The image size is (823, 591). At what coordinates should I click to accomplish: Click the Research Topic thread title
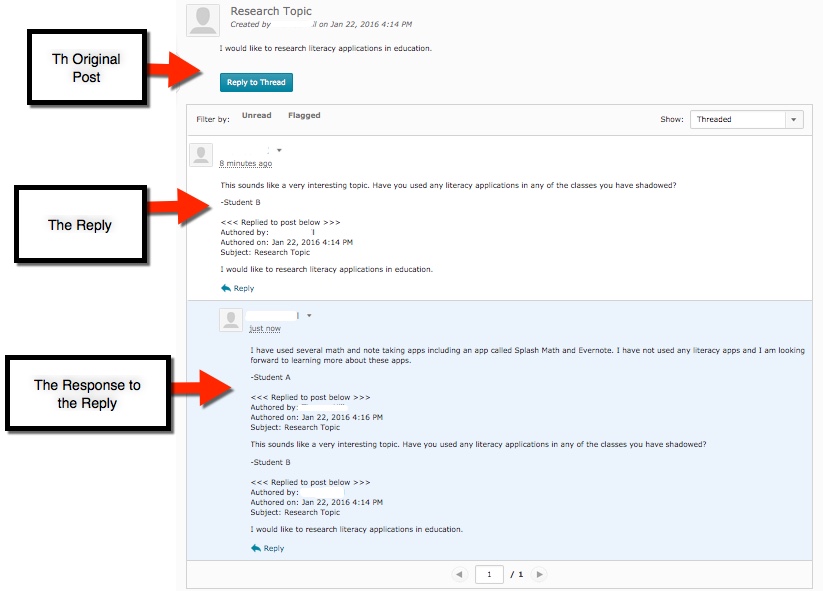click(271, 11)
